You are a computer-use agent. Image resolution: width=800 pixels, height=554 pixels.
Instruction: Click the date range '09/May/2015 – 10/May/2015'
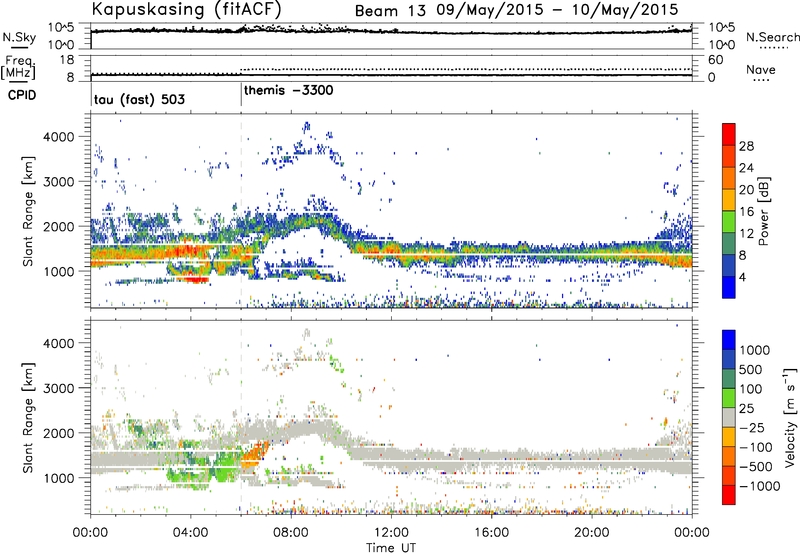point(557,10)
